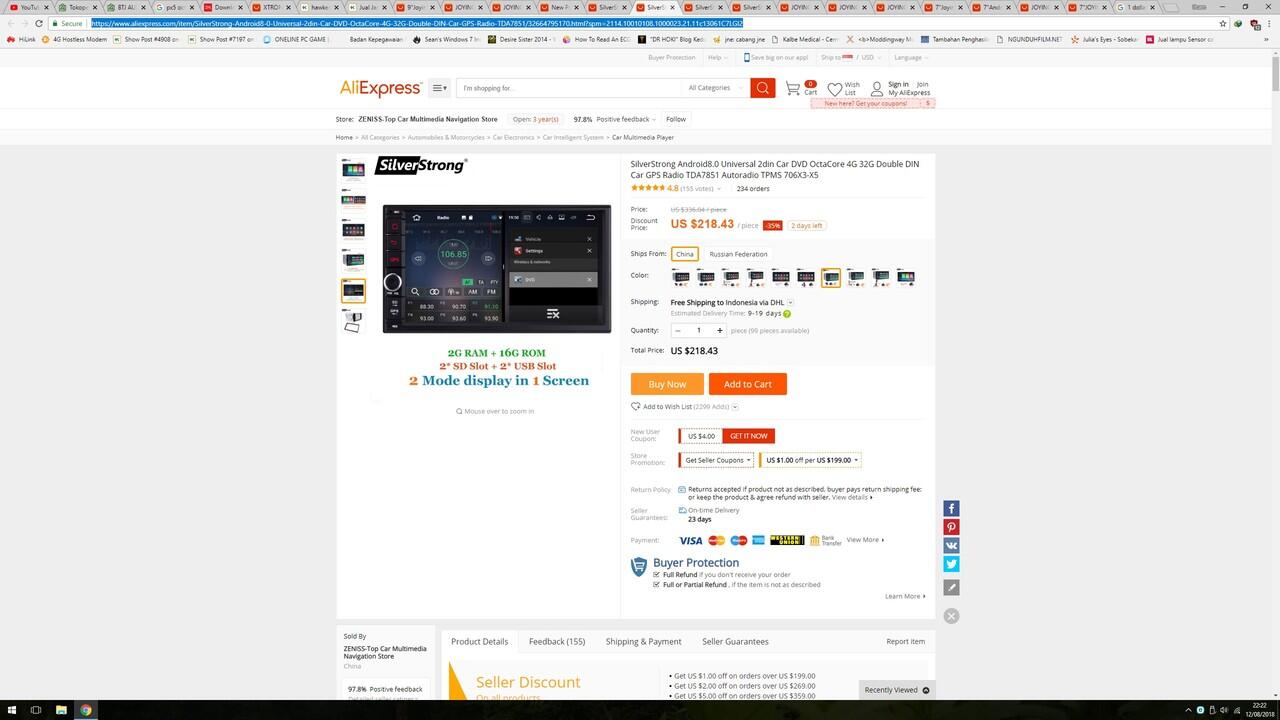Open the Wish List heart icon
The width and height of the screenshot is (1280, 720).
coord(834,88)
